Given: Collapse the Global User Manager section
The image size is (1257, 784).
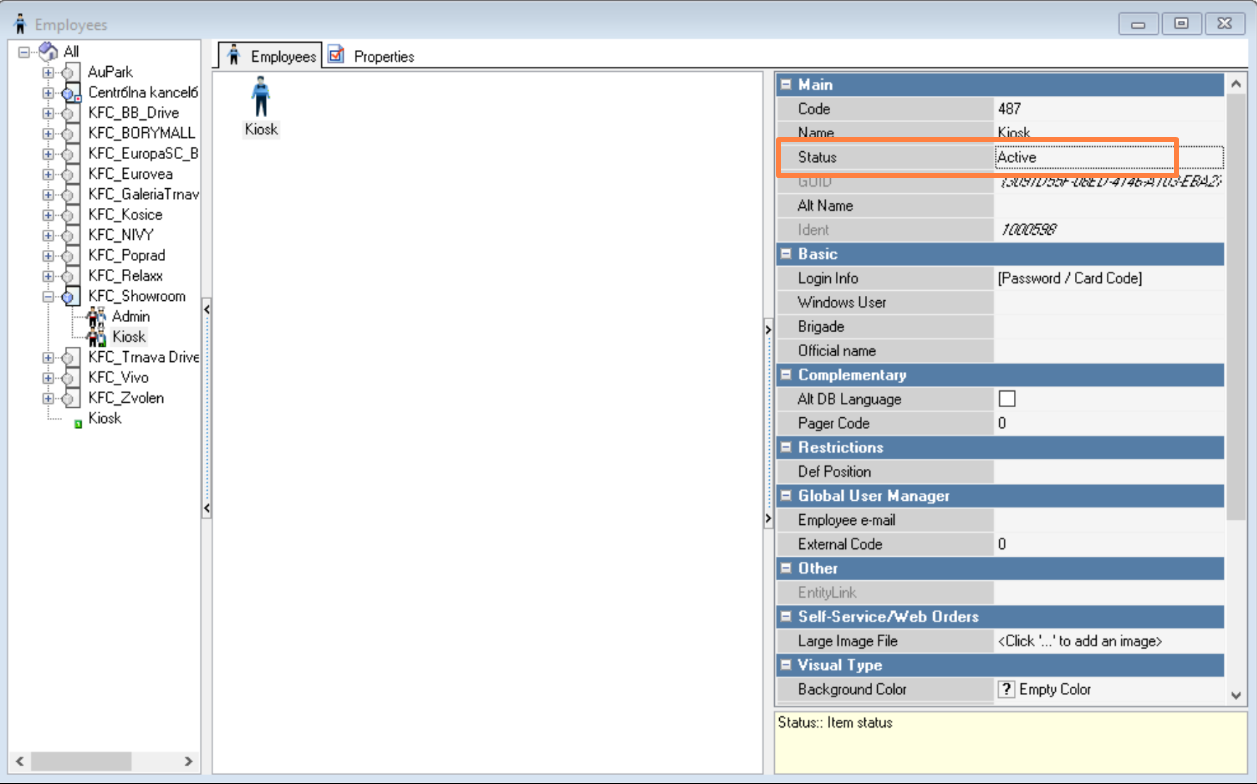Looking at the screenshot, I should (786, 496).
